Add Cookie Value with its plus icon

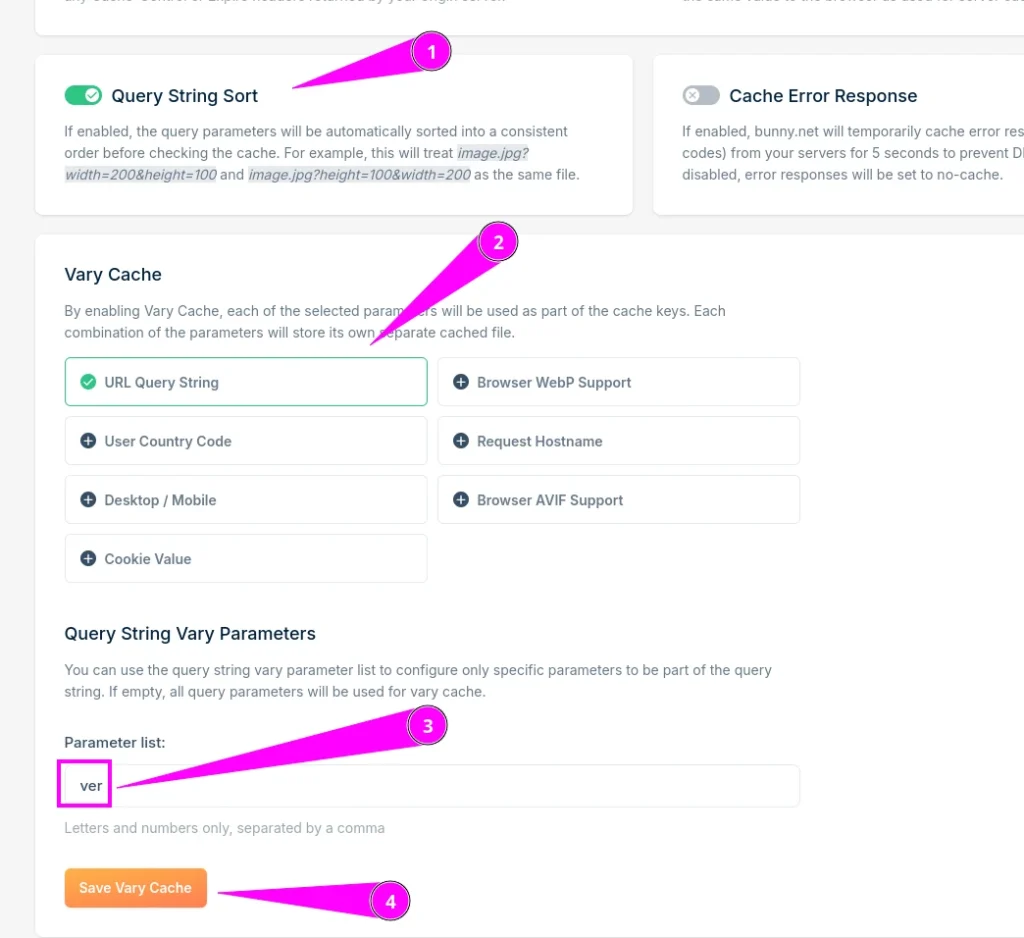(x=89, y=558)
